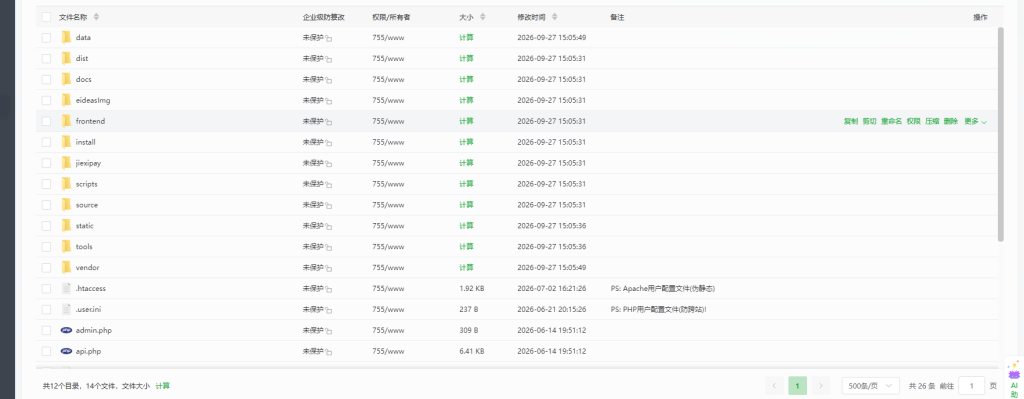The image size is (1024, 399).
Task: Click tamper-protection lock icon for data
Action: pos(328,39)
